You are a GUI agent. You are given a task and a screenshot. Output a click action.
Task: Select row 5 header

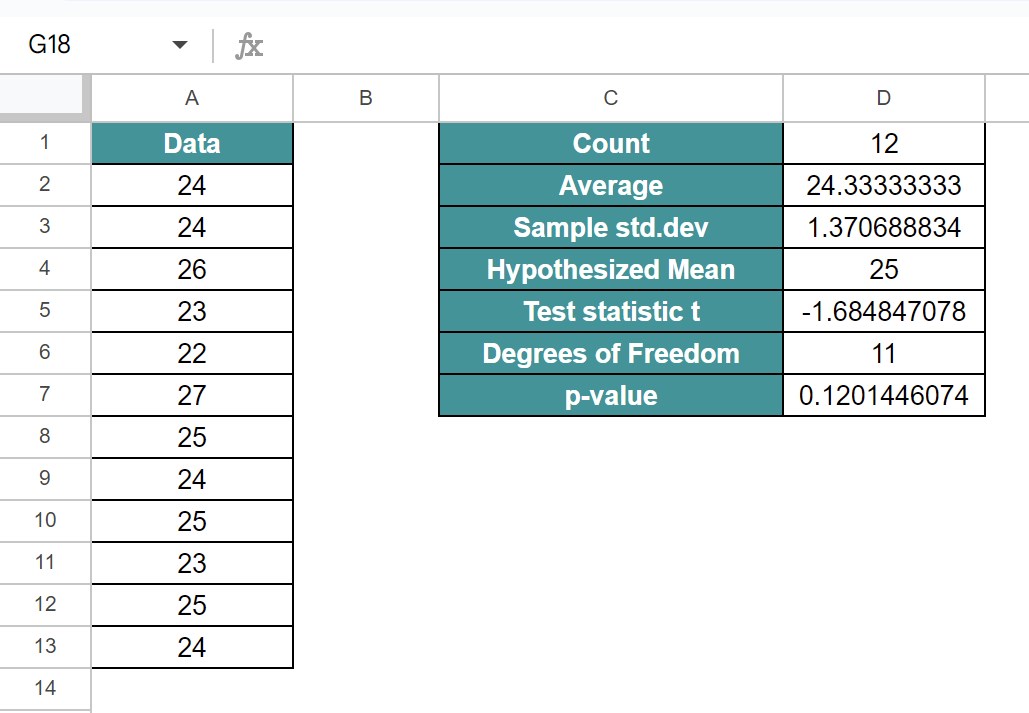[x=45, y=311]
